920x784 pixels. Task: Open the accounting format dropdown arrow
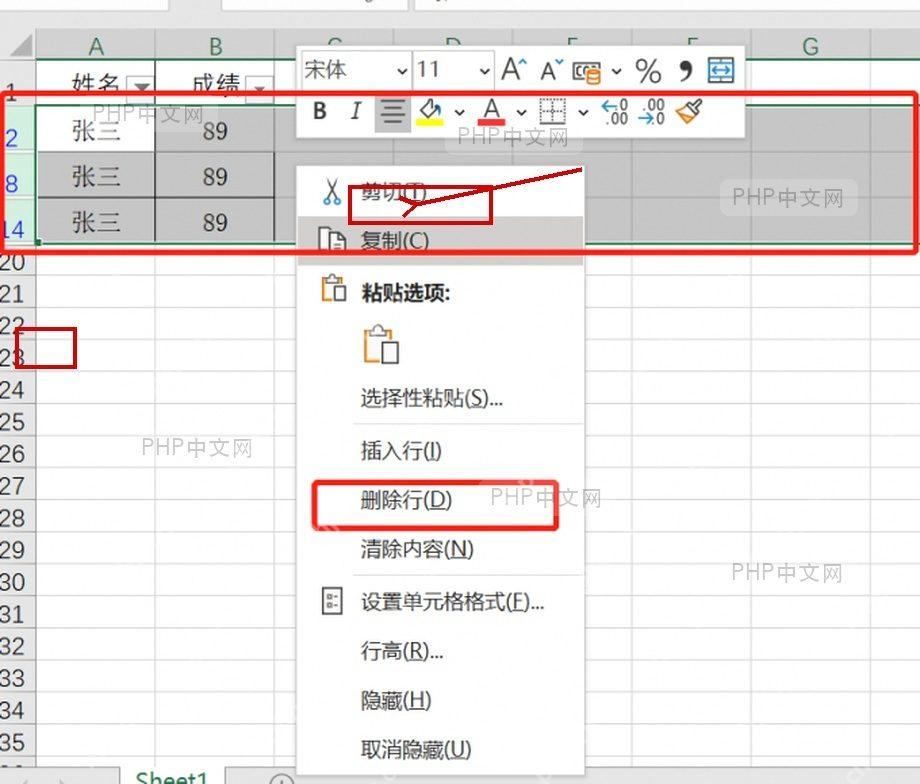click(x=617, y=72)
